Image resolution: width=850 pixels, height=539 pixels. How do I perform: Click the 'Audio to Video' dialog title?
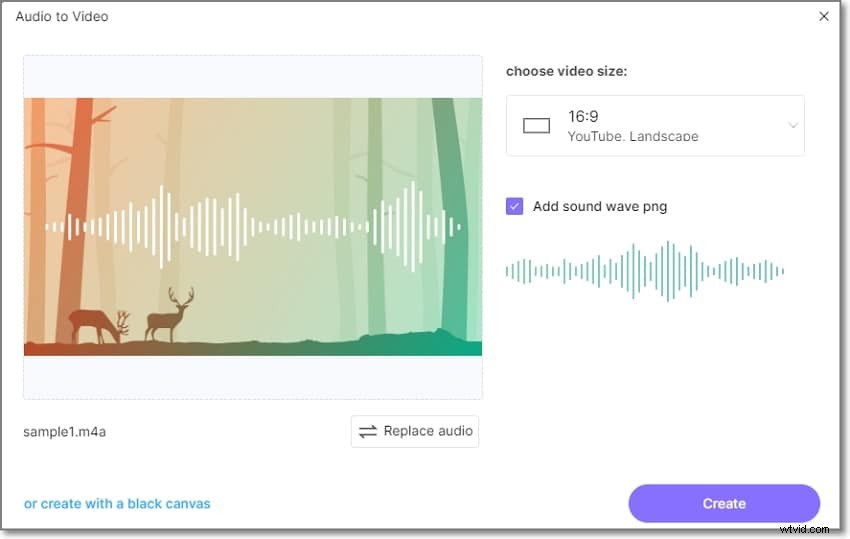tap(62, 16)
